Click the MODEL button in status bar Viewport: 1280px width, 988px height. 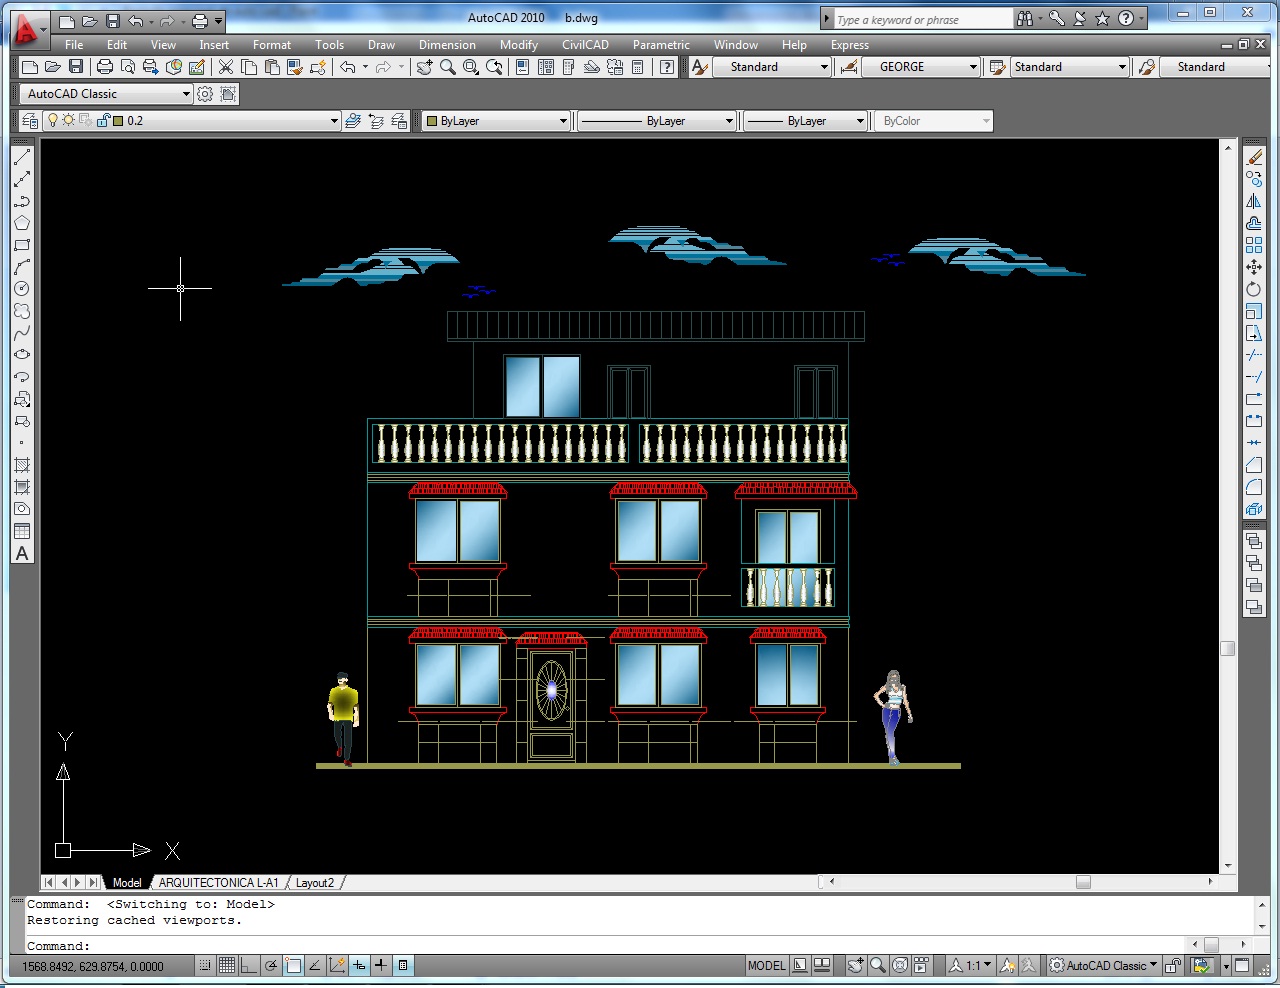[766, 966]
